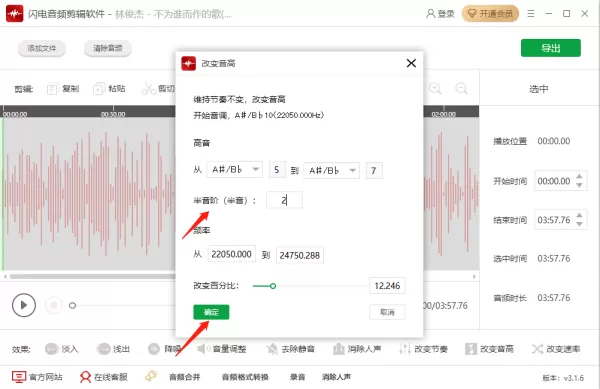
Task: Open the 官方网站 link
Action: point(37,377)
